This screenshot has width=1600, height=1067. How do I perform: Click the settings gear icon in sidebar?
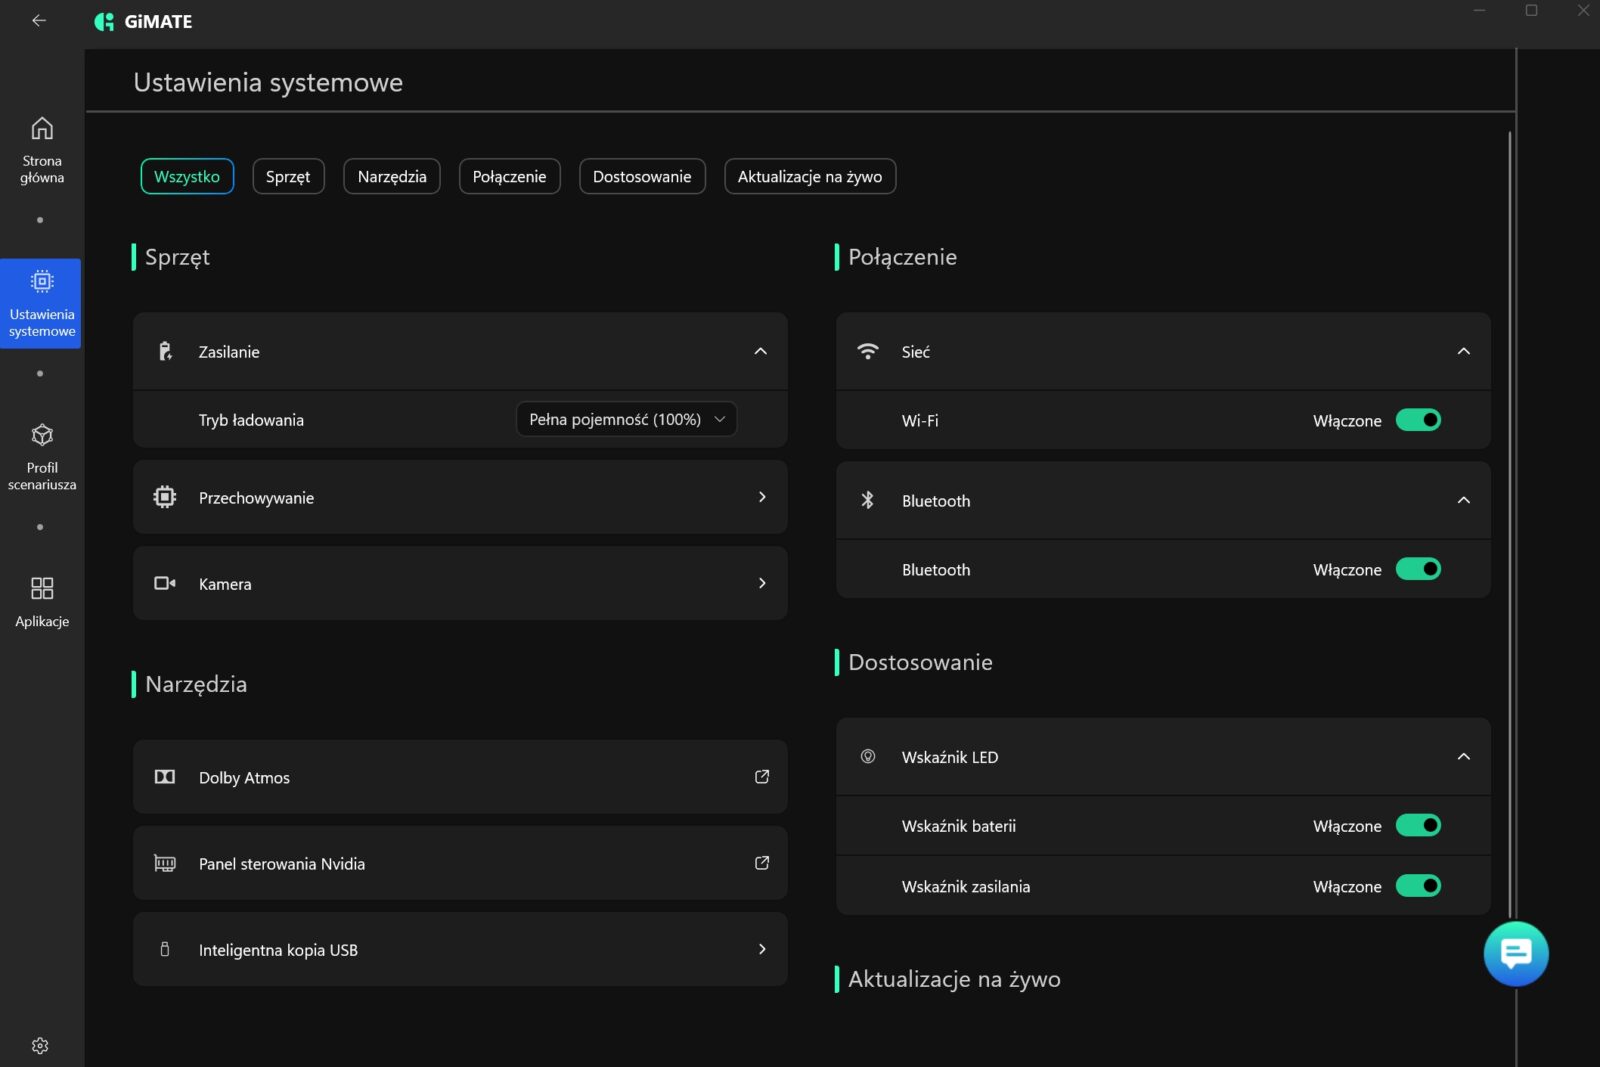click(x=40, y=1045)
